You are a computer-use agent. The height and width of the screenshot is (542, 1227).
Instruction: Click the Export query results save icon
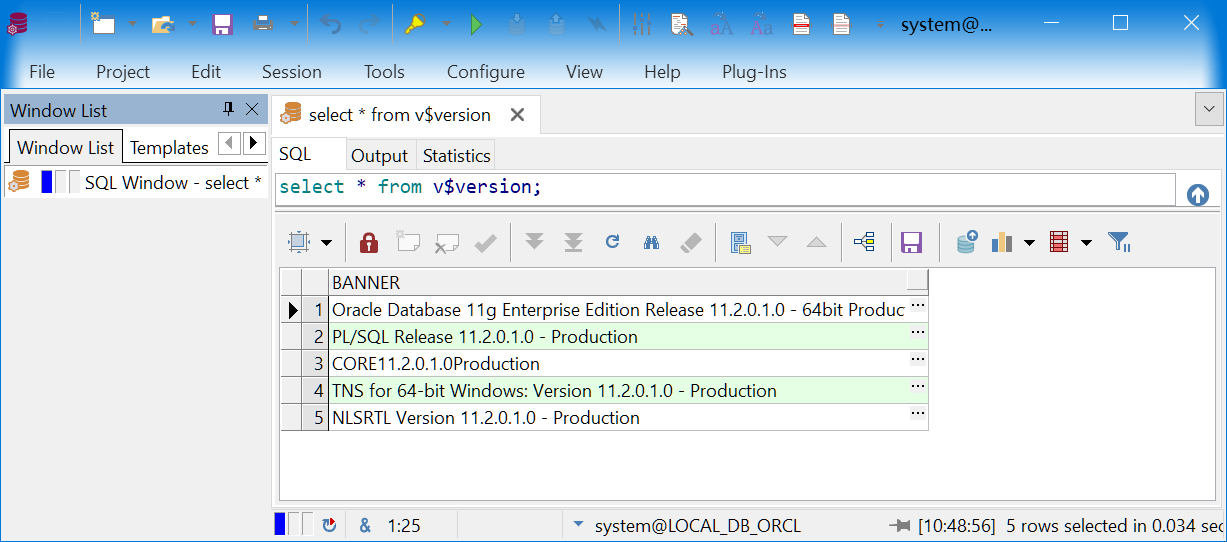pyautogui.click(x=911, y=242)
